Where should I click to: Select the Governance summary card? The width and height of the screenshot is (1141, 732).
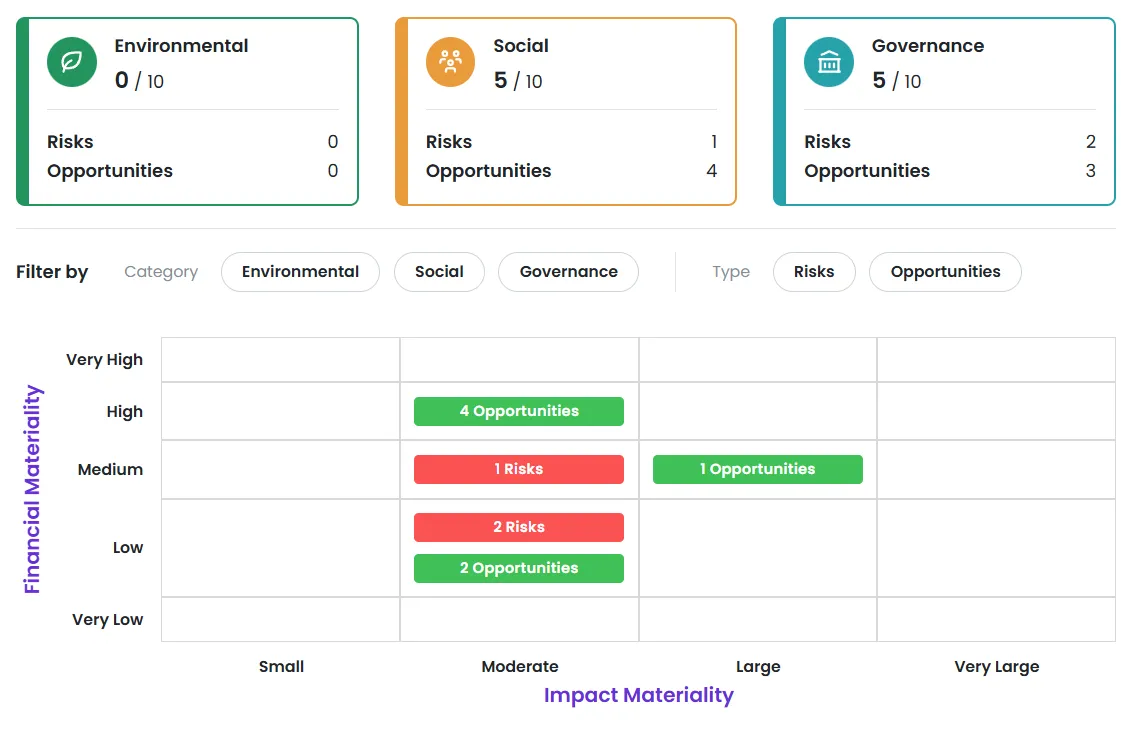click(x=944, y=110)
